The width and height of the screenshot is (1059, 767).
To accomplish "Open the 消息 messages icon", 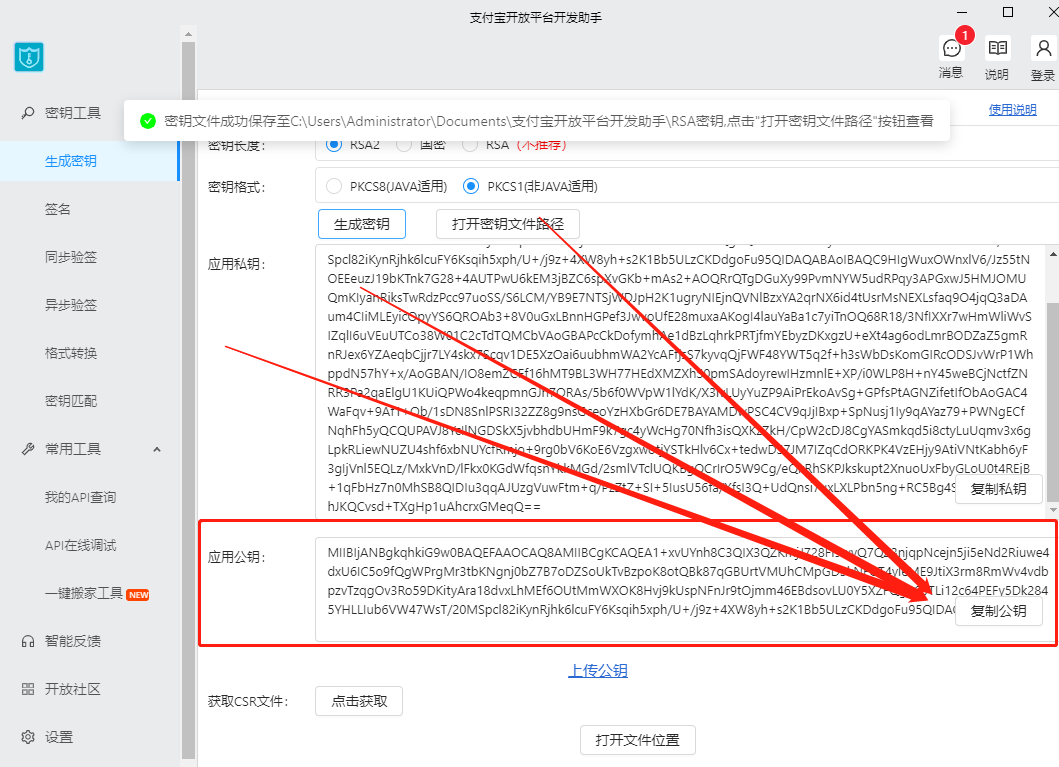I will 951,49.
